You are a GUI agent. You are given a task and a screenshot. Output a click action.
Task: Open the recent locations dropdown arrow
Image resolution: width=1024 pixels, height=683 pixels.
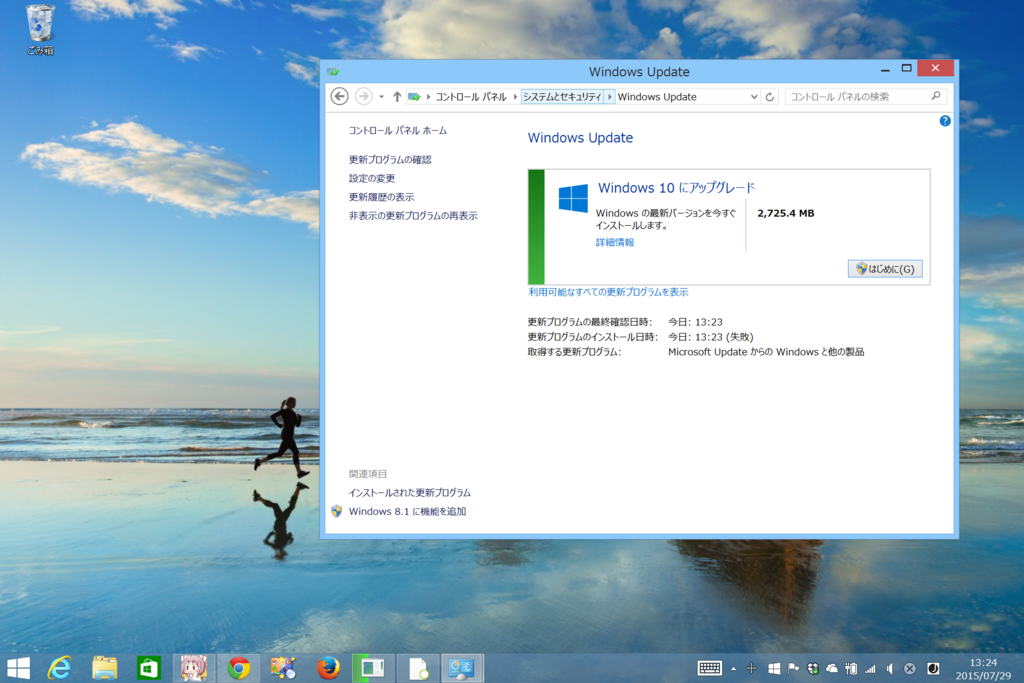[381, 97]
